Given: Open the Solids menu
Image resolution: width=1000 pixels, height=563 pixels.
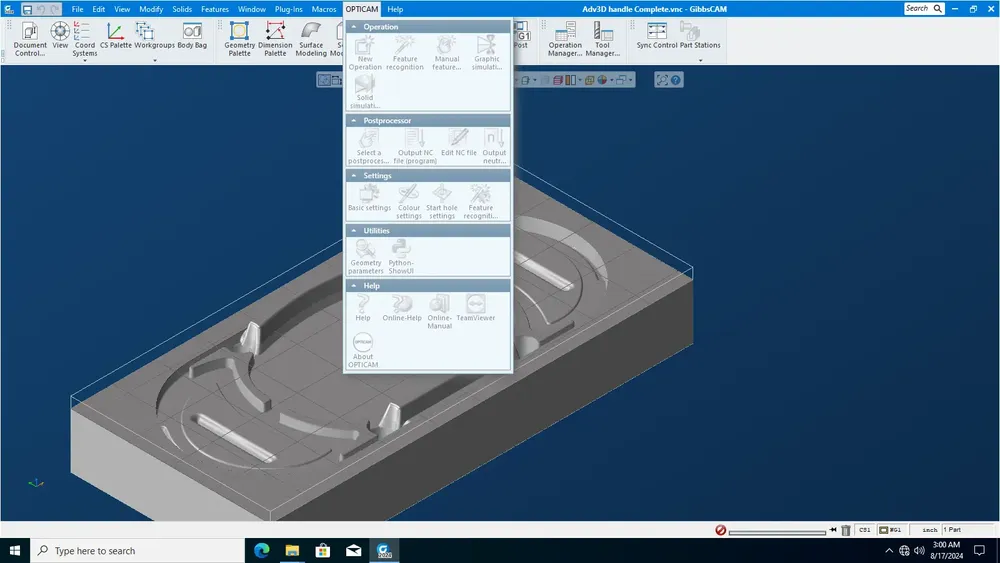Looking at the screenshot, I should (x=182, y=9).
